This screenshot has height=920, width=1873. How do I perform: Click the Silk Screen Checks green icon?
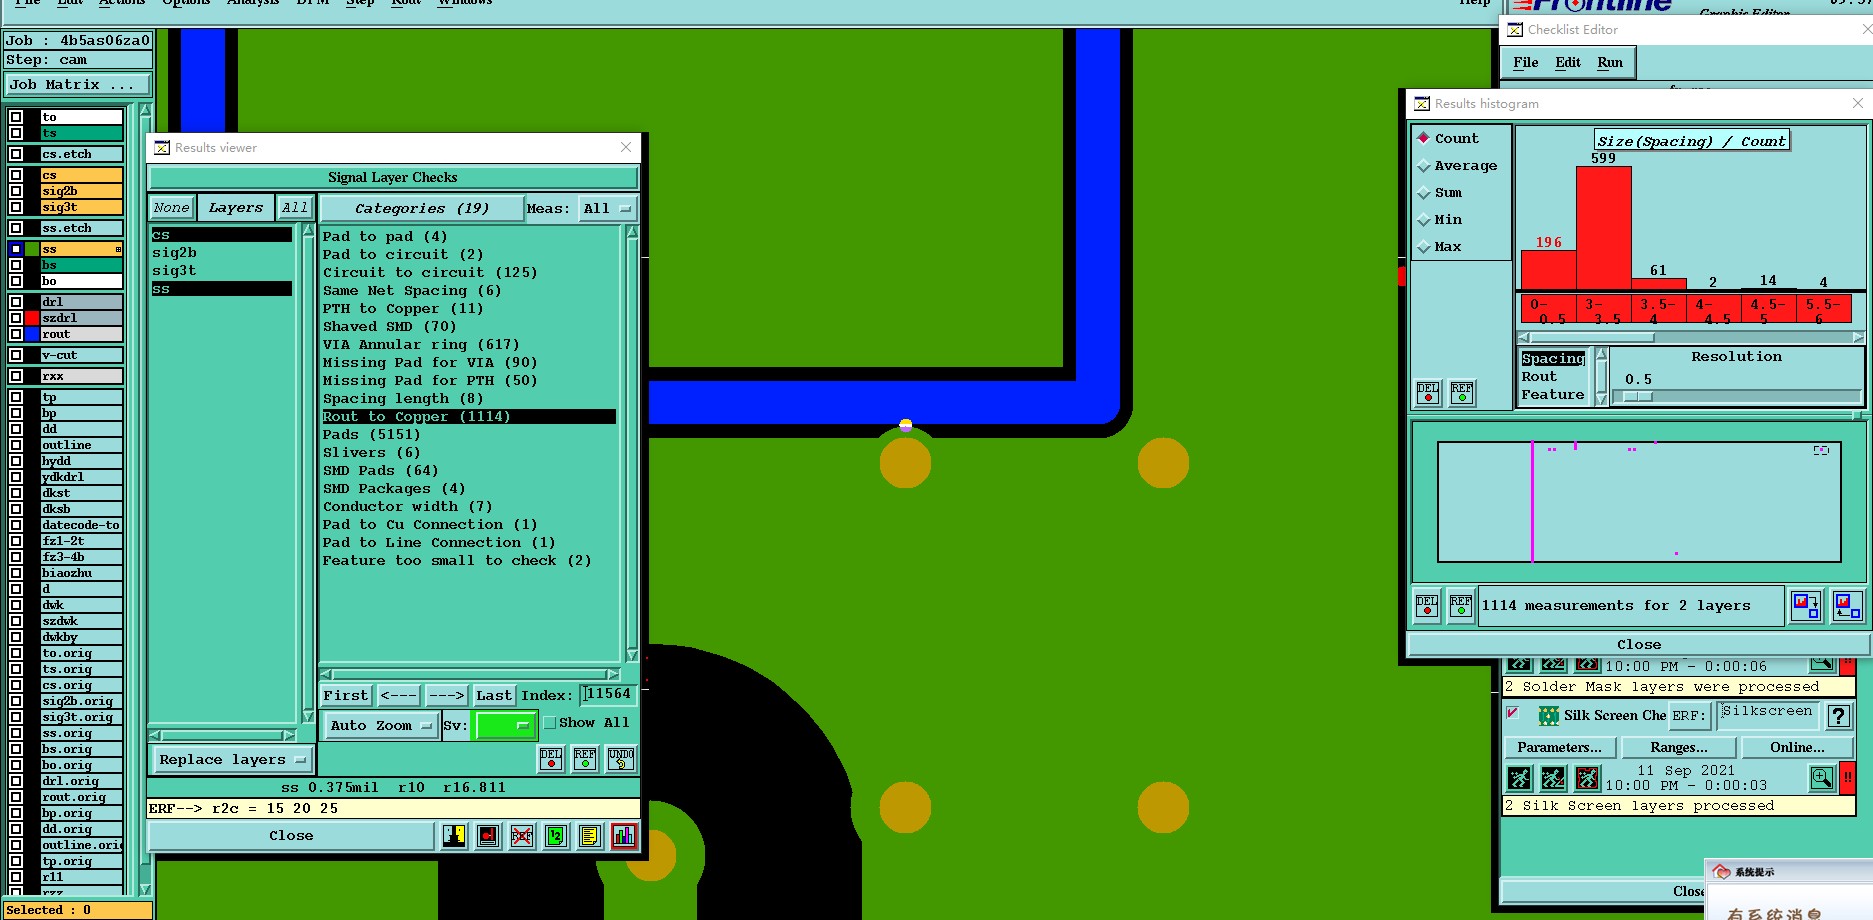(1549, 715)
